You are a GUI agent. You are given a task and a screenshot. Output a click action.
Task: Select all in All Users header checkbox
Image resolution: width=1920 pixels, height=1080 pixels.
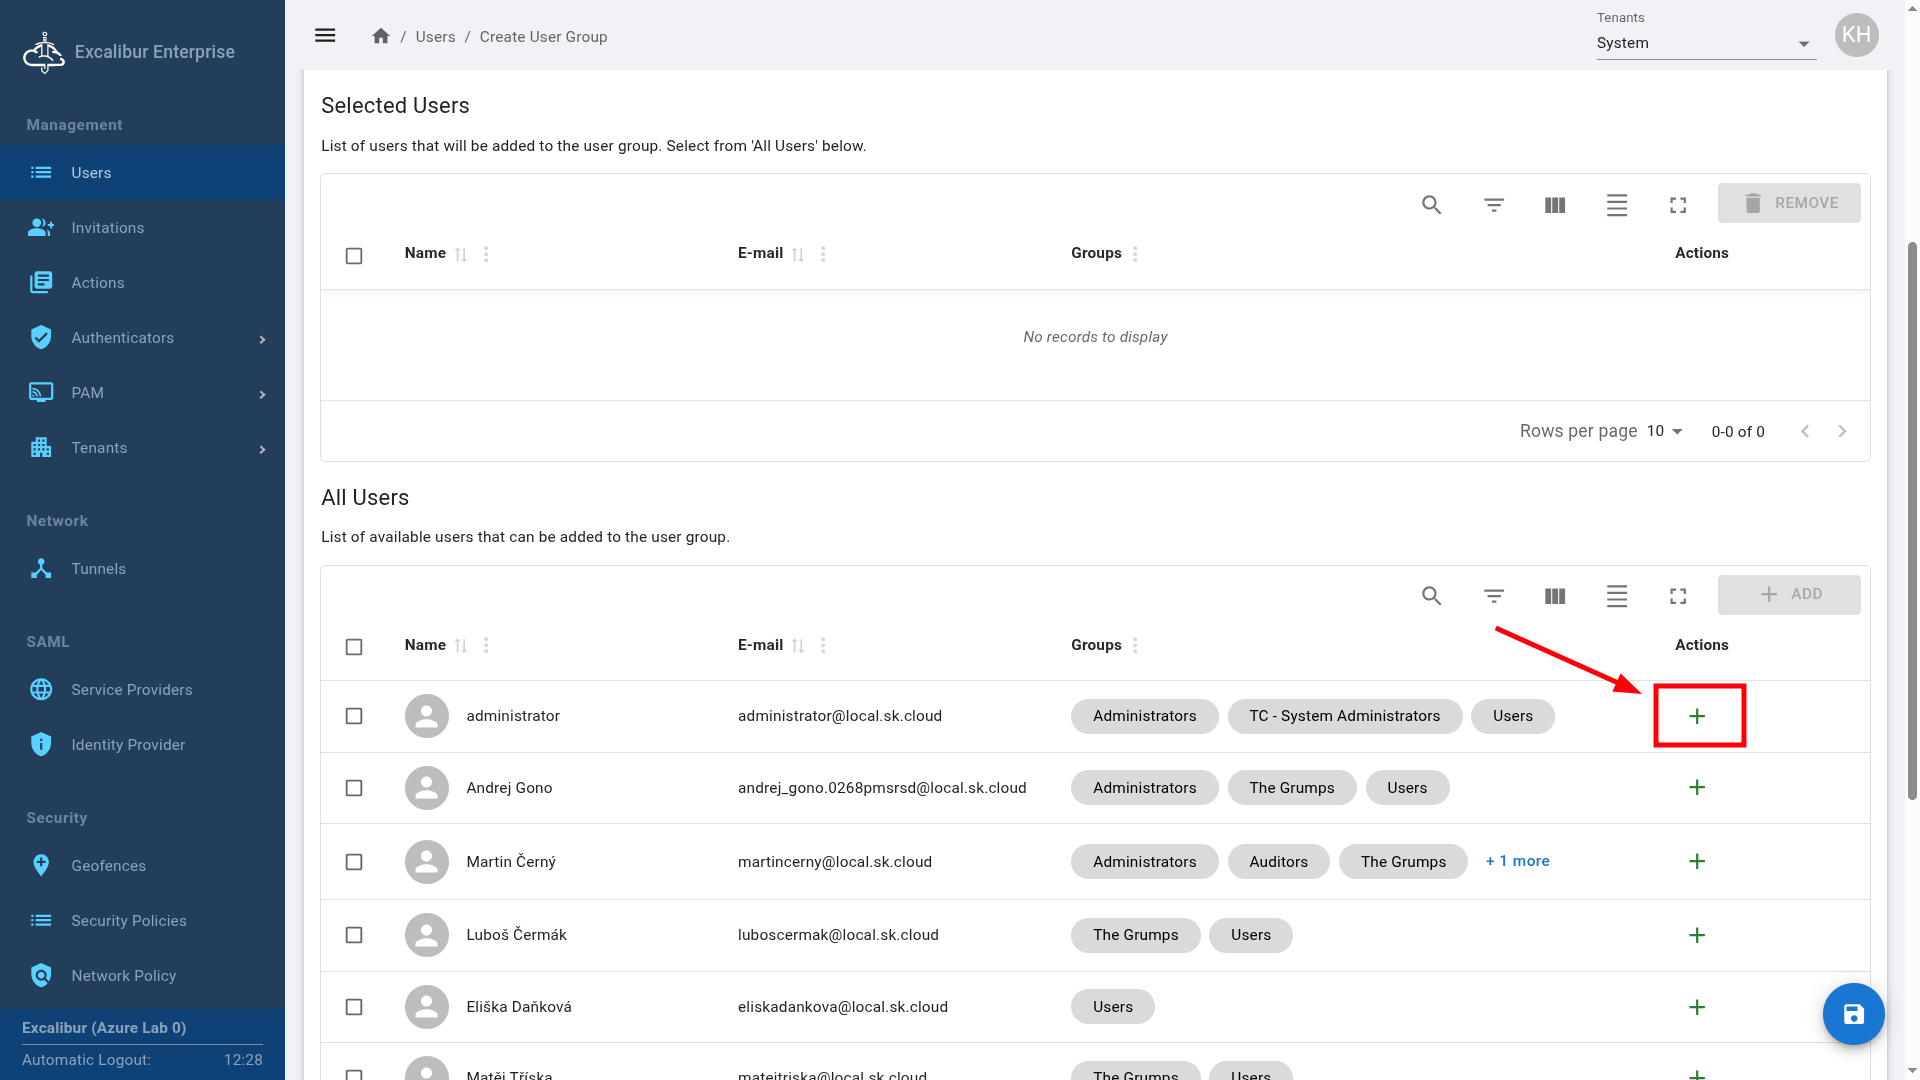point(354,647)
